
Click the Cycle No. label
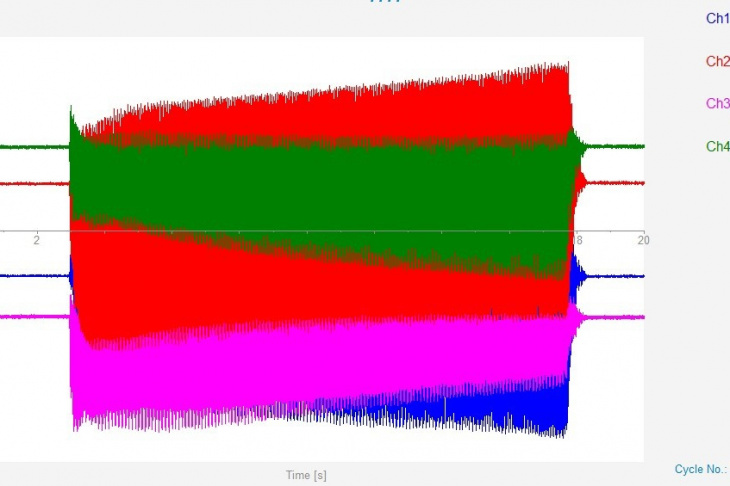coord(701,469)
